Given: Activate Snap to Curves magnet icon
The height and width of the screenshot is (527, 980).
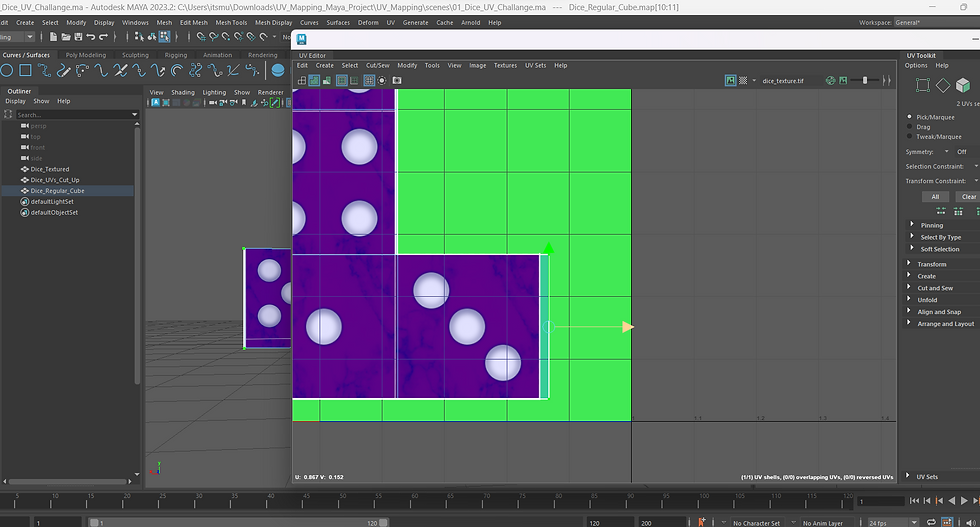Looking at the screenshot, I should [x=214, y=37].
